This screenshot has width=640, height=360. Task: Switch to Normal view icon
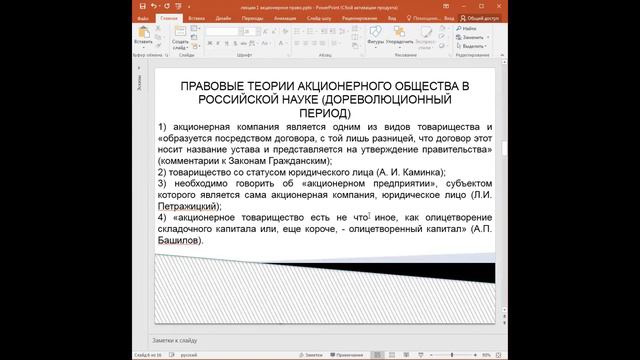[x=377, y=355]
